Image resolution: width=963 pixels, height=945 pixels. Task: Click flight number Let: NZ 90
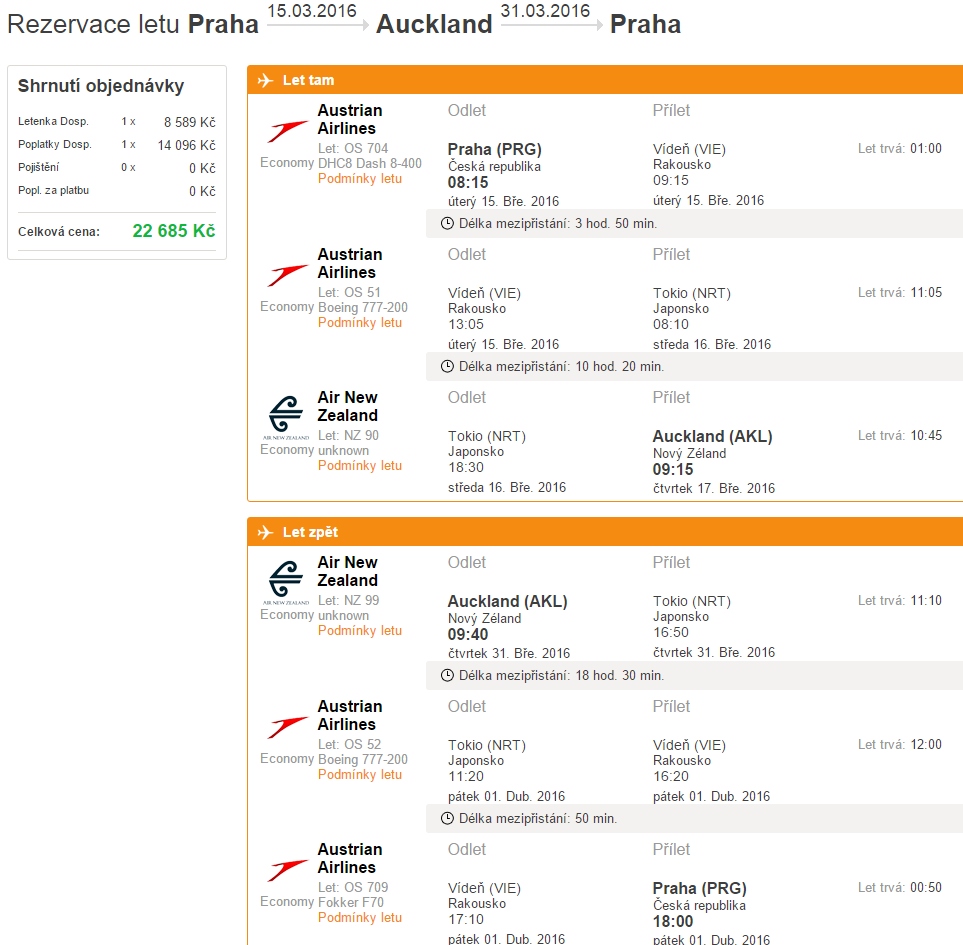click(x=348, y=435)
